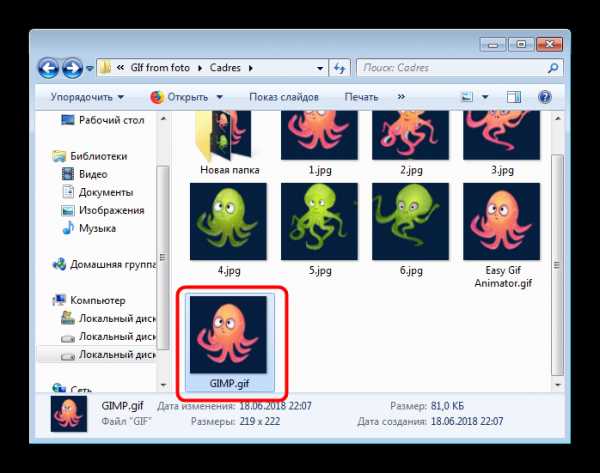Select 'Рабочий стол' in navigation pane
The image size is (600, 473).
pos(111,120)
